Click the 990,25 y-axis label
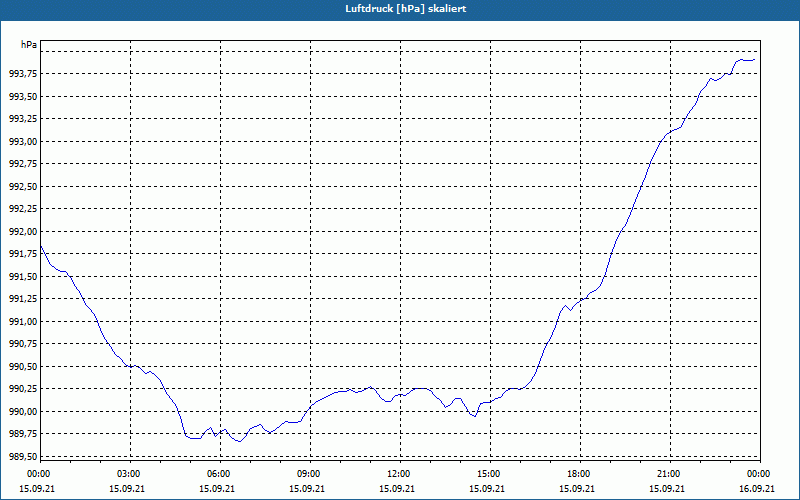The image size is (800, 500). 23,389
